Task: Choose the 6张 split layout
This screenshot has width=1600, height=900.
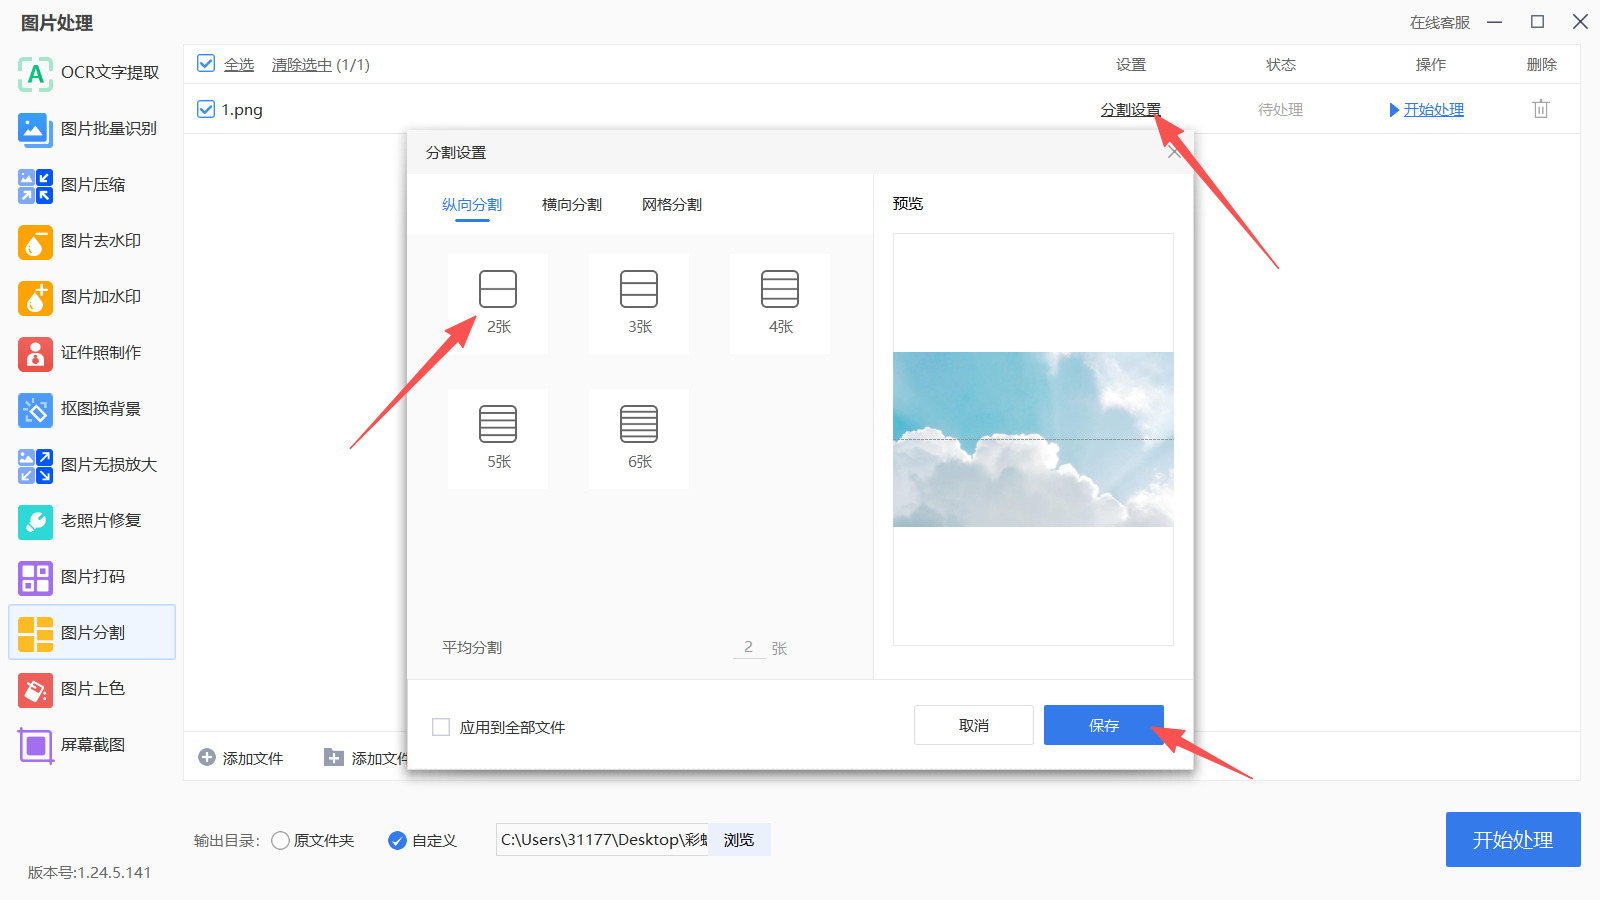Action: click(639, 438)
